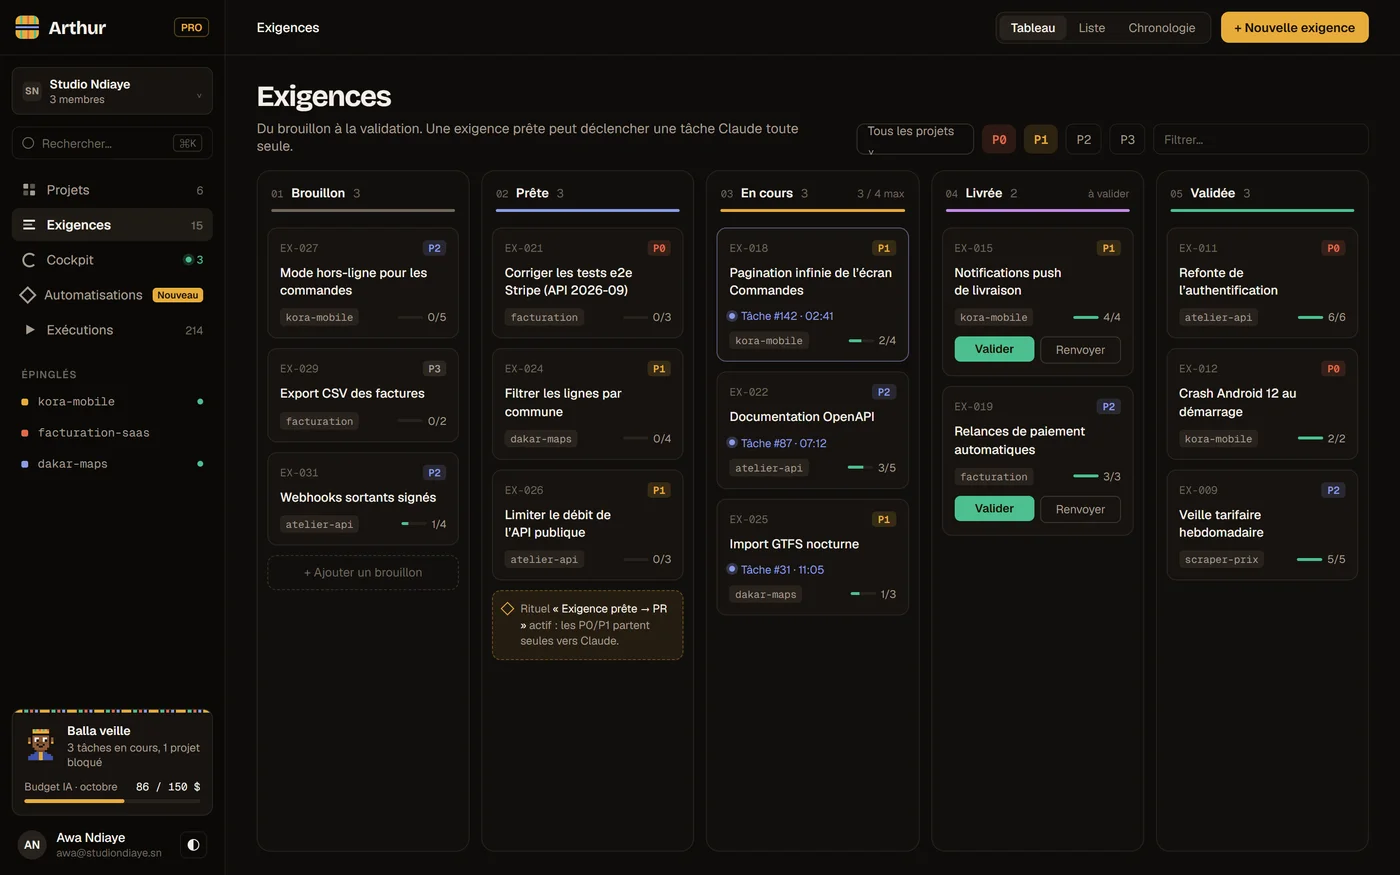Screen dimensions: 1400x875
Task: Toggle the light/dark theme switch
Action: [x=193, y=845]
